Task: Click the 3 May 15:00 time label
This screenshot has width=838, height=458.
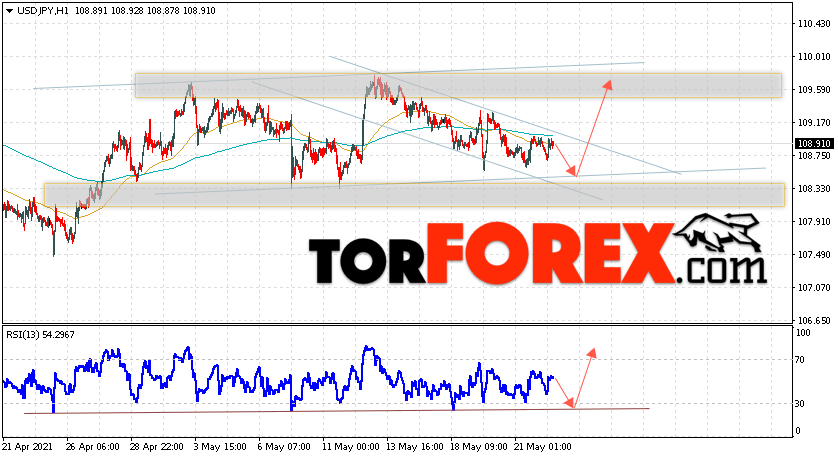Action: tap(220, 447)
